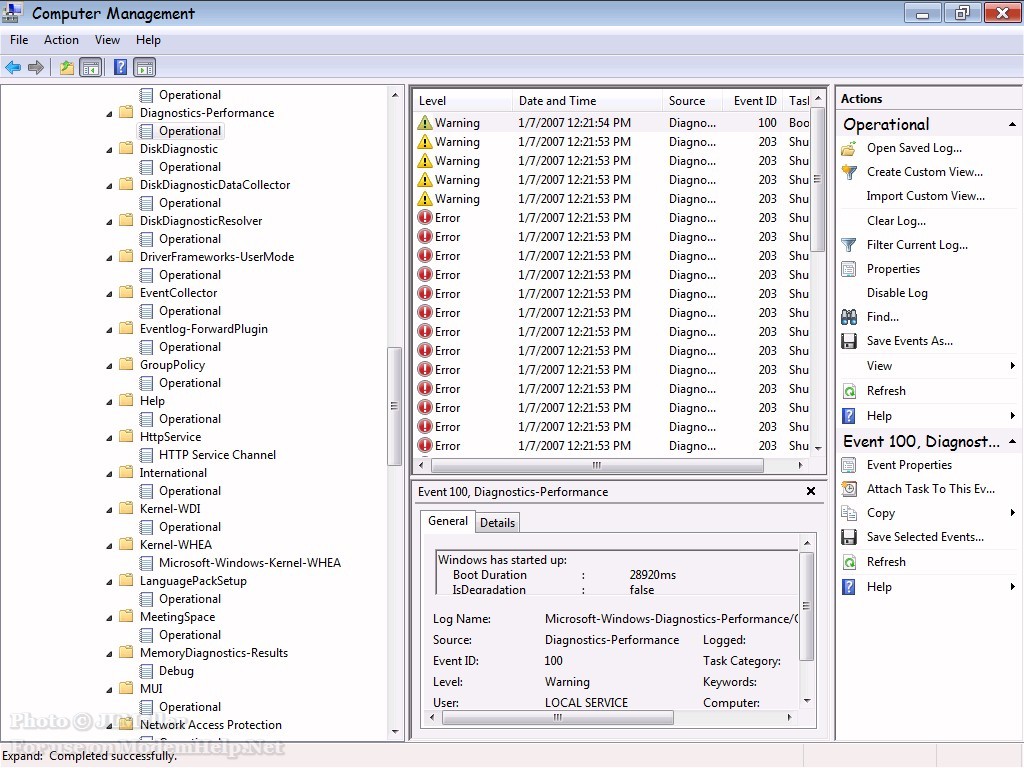1024x768 pixels.
Task: Close the Event 100 preview pane
Action: point(810,491)
